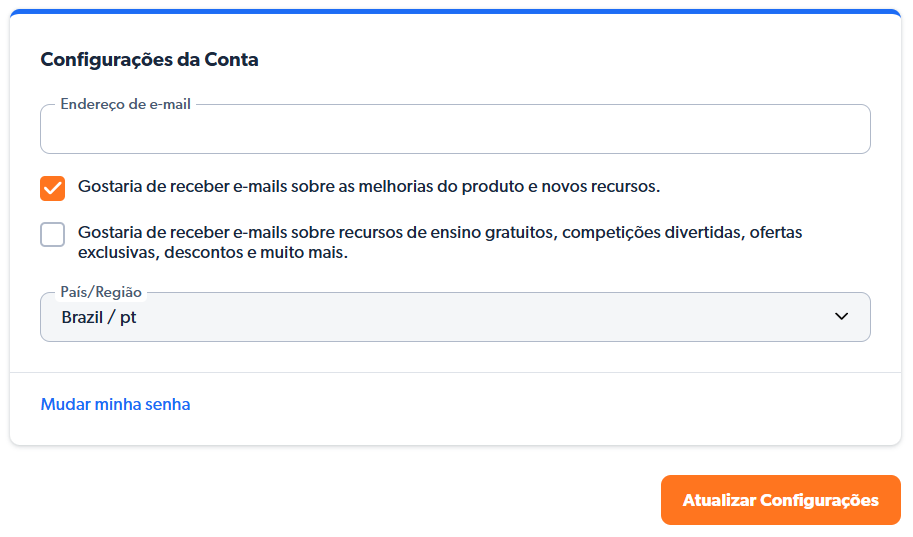Viewport: 913px width, 537px height.
Task: Open the País/Região dropdown
Action: tap(455, 317)
